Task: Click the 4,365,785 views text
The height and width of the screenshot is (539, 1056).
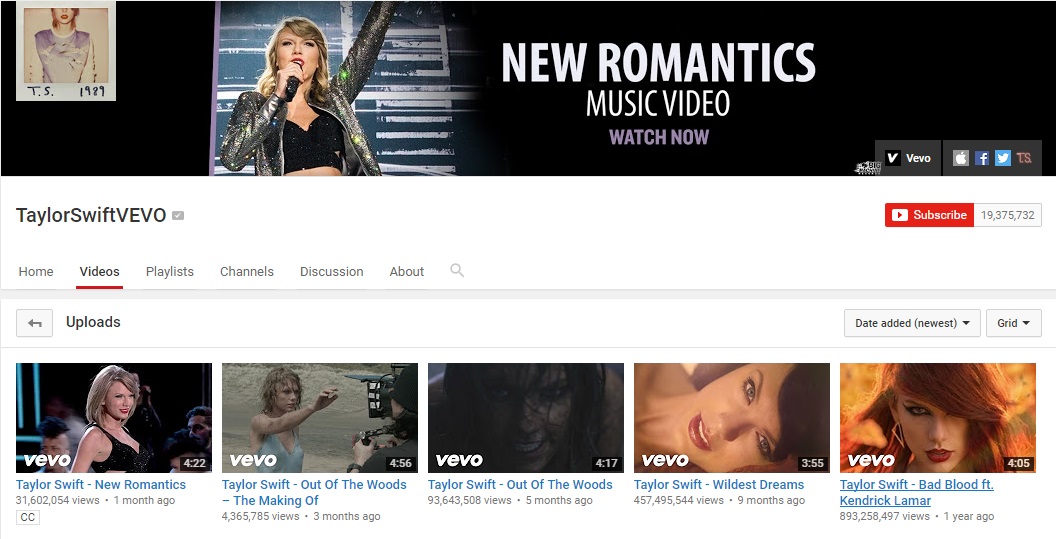Action: coord(261,517)
